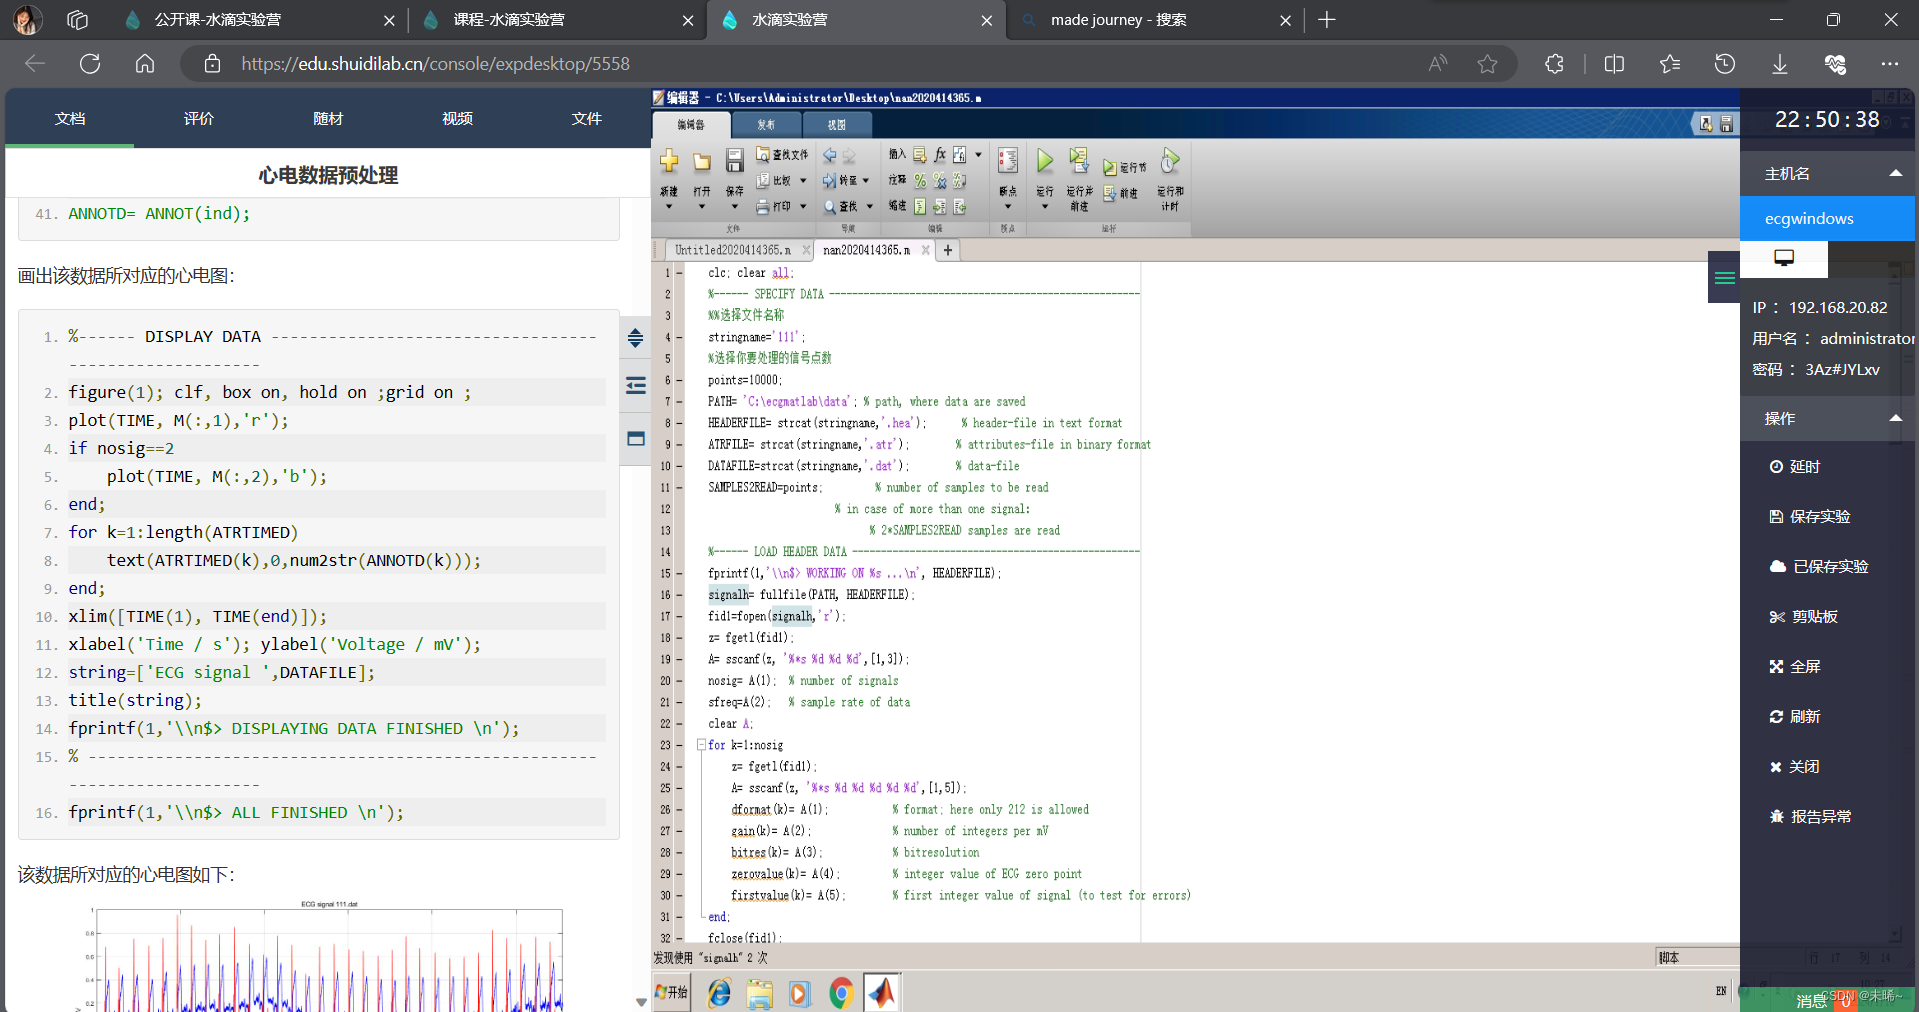Click the Compare (比较) icon

(762, 180)
